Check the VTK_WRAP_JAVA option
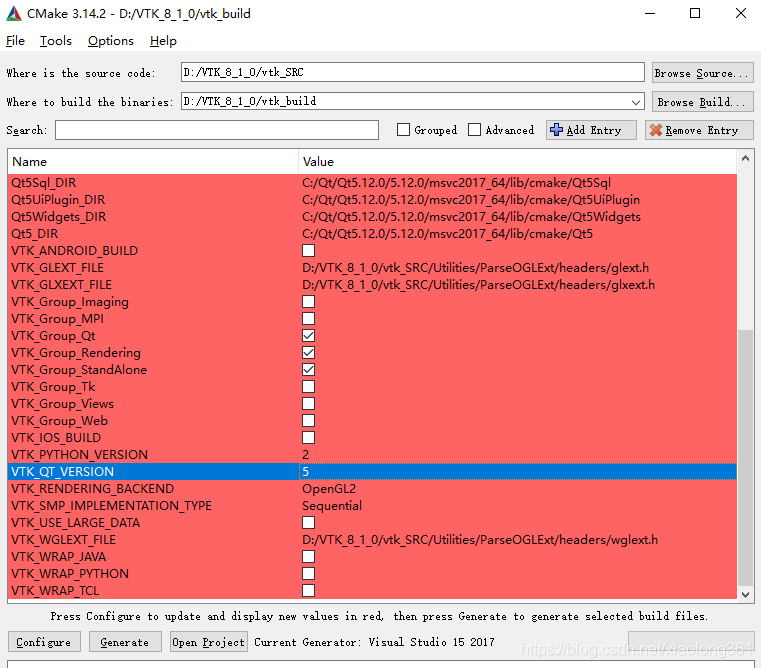 click(308, 556)
